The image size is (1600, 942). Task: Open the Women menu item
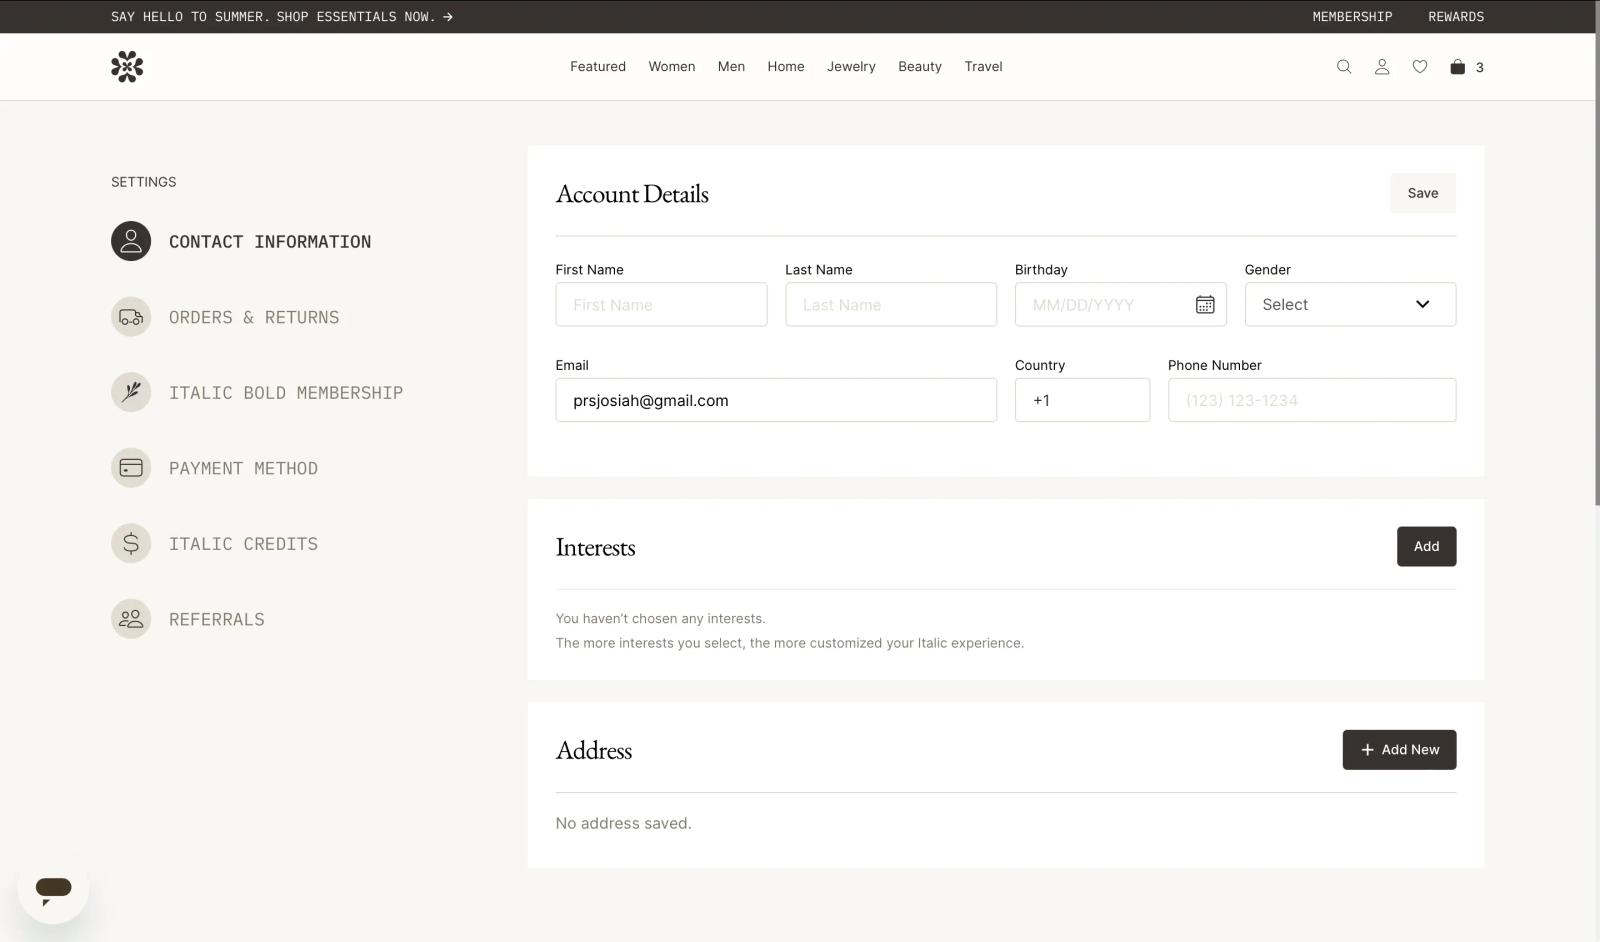pos(671,67)
